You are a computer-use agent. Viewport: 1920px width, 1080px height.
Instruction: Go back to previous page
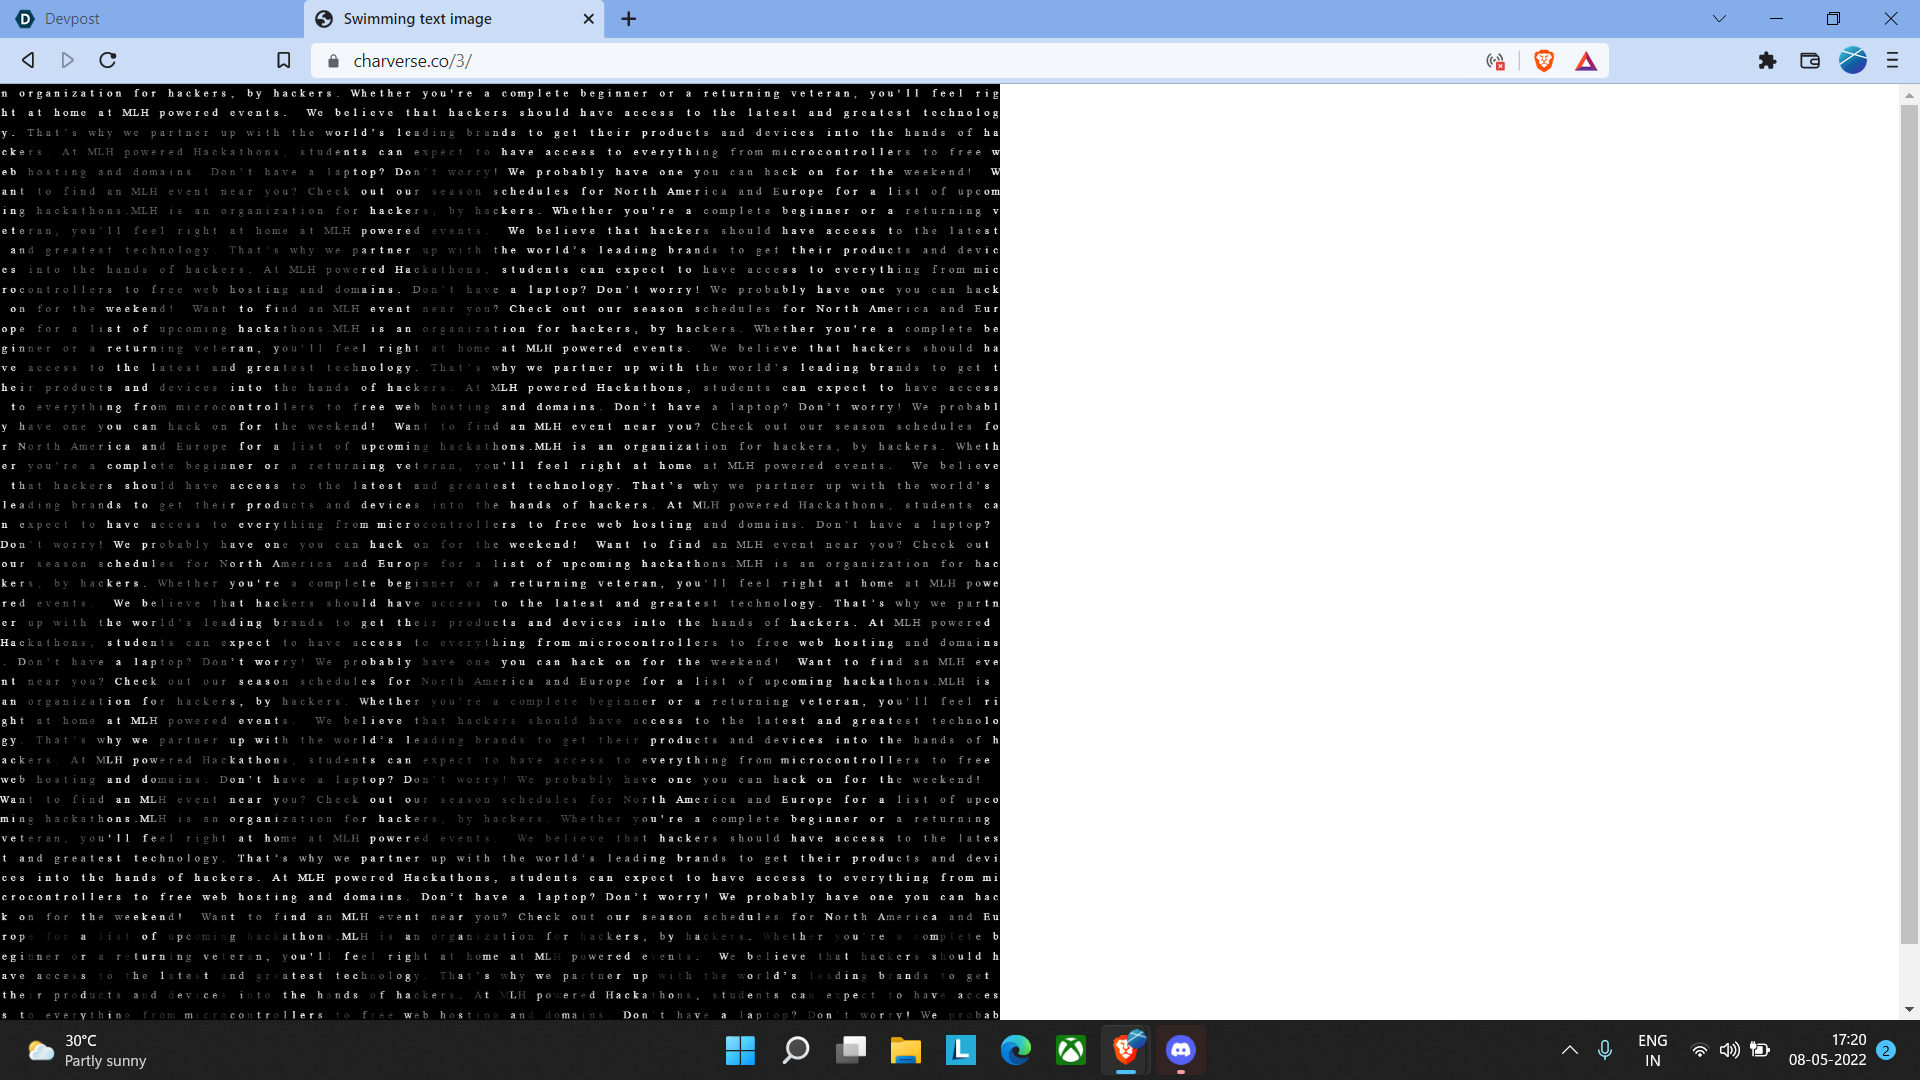click(28, 61)
